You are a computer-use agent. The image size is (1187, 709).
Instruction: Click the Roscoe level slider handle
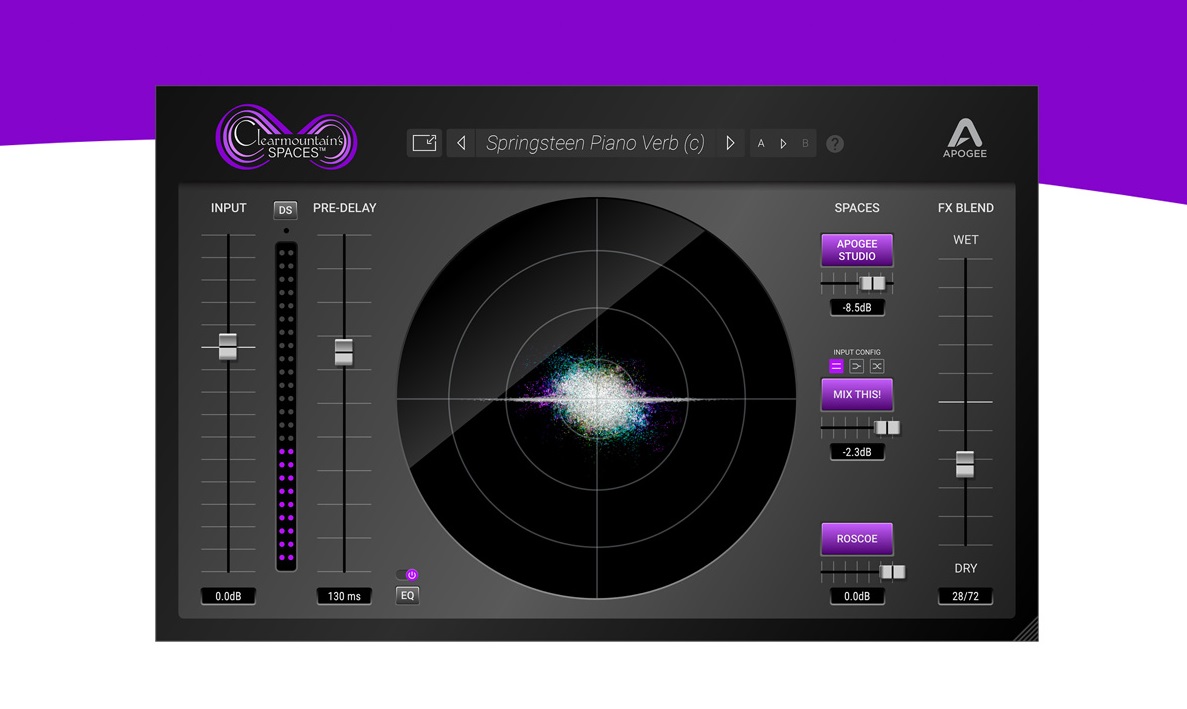pyautogui.click(x=892, y=571)
